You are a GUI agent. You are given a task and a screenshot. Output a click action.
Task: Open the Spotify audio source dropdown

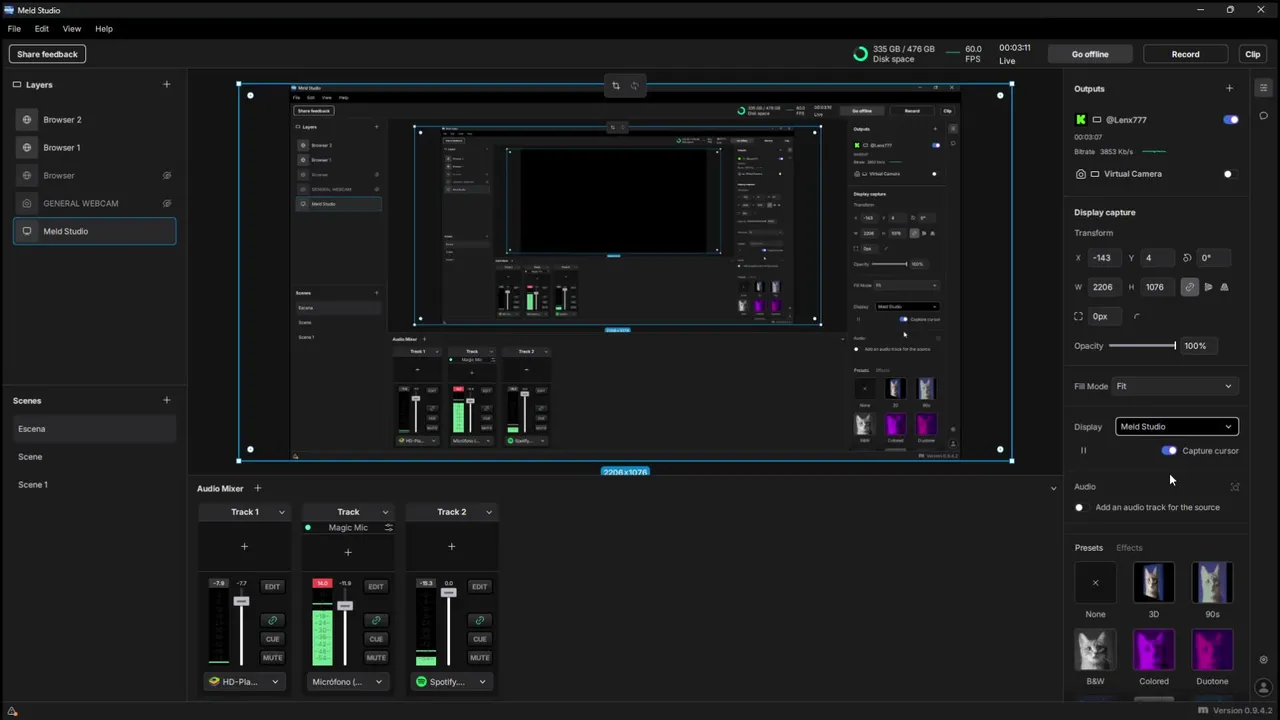click(451, 682)
